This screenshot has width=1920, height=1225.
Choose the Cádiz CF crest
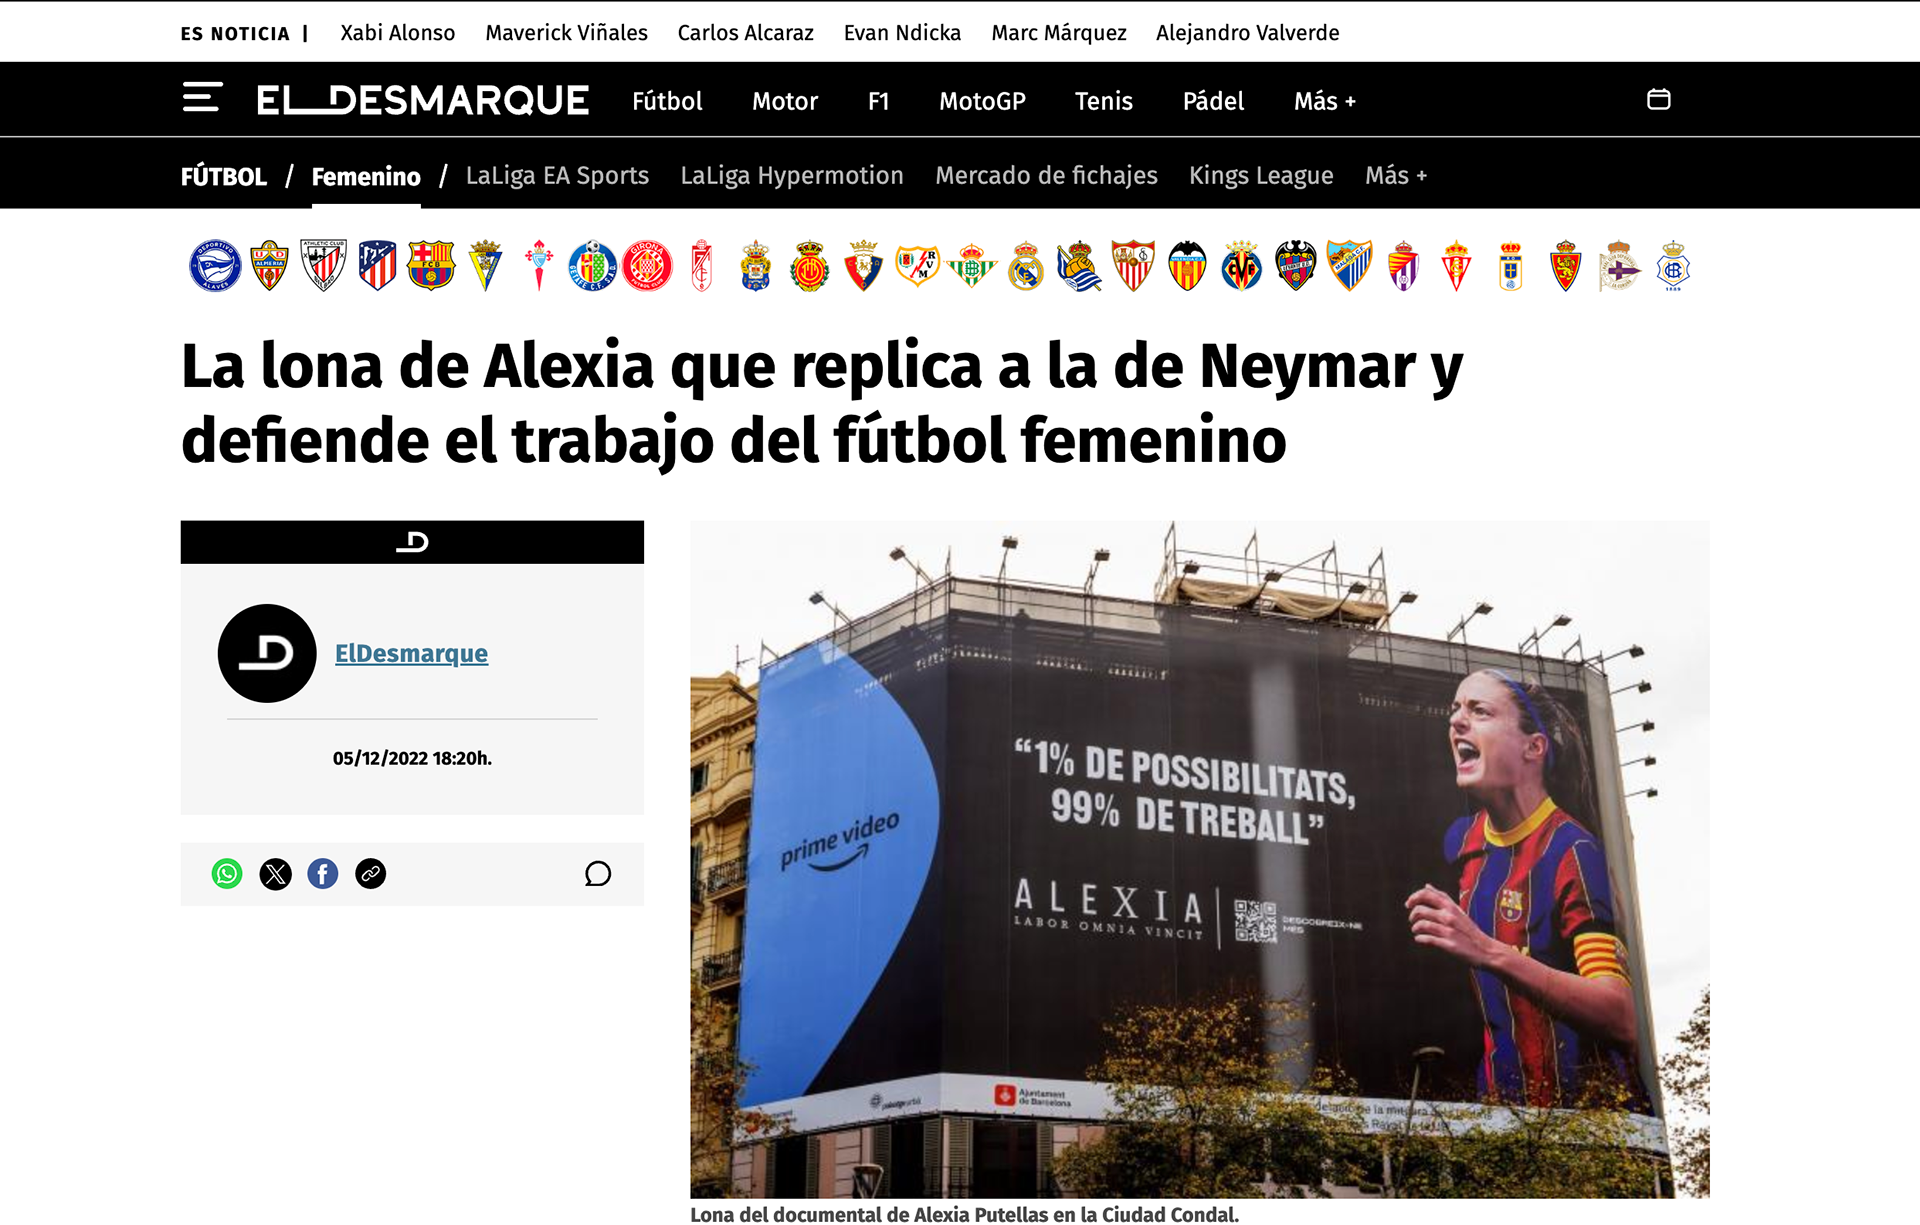click(x=485, y=266)
